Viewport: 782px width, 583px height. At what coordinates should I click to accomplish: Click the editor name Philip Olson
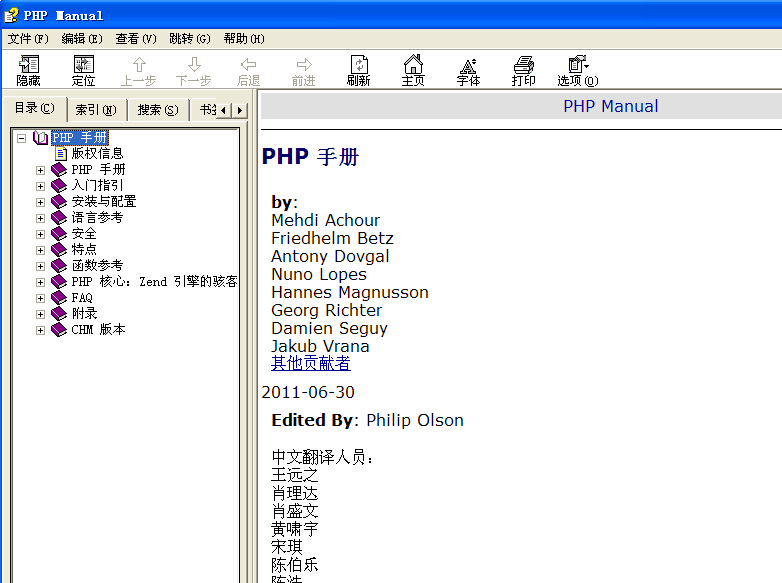[415, 420]
